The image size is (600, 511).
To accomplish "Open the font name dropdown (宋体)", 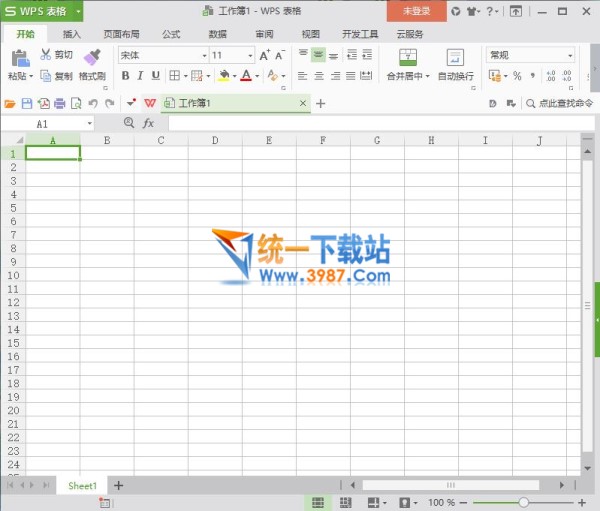I will (x=204, y=56).
